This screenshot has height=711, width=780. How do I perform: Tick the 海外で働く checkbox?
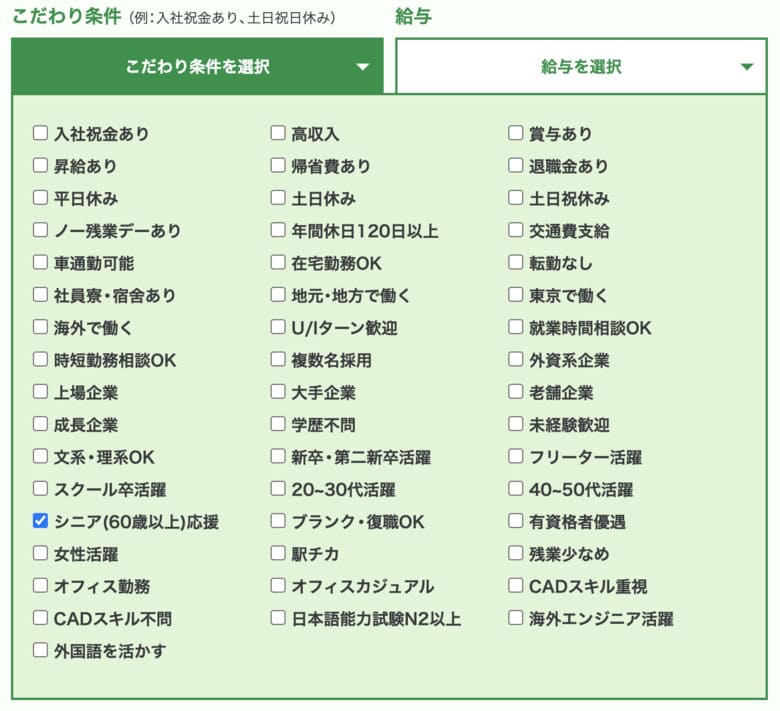point(40,327)
